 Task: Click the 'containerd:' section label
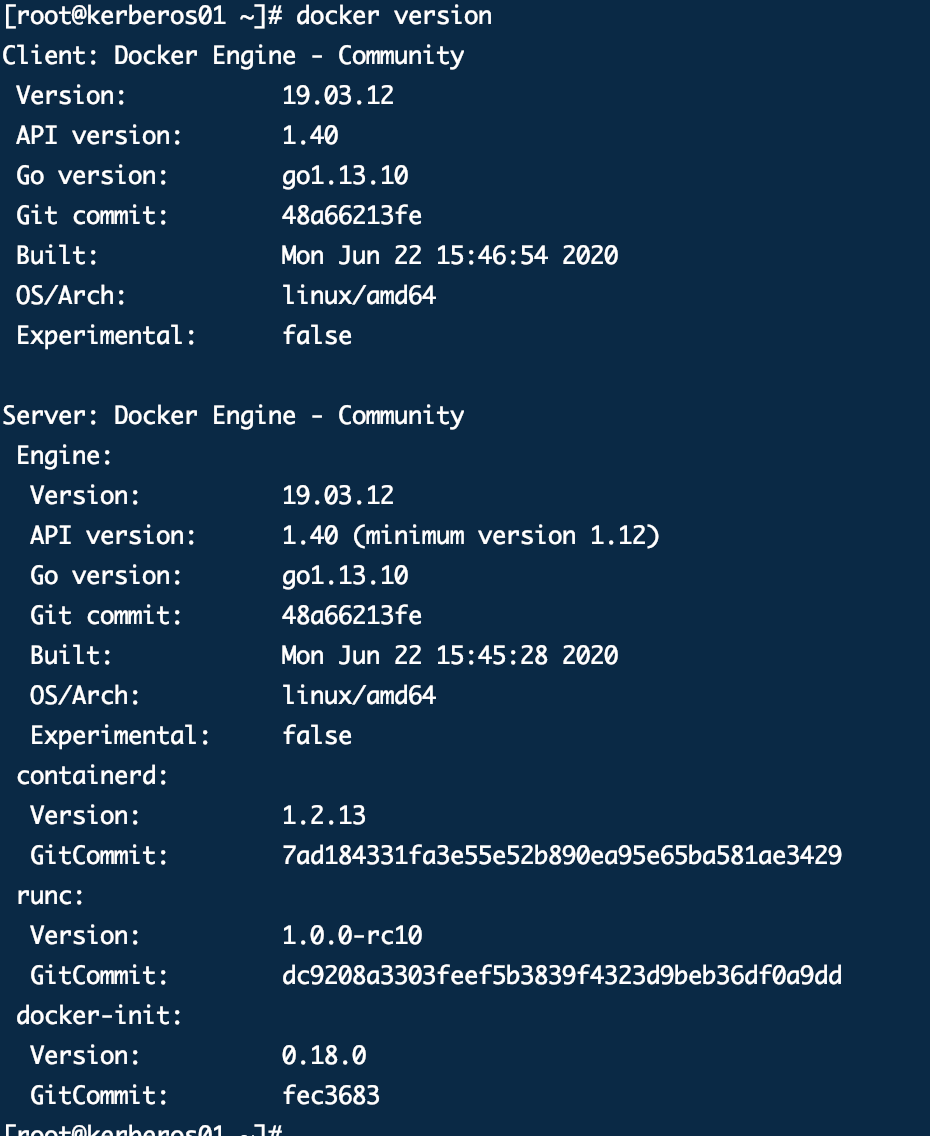click(93, 776)
